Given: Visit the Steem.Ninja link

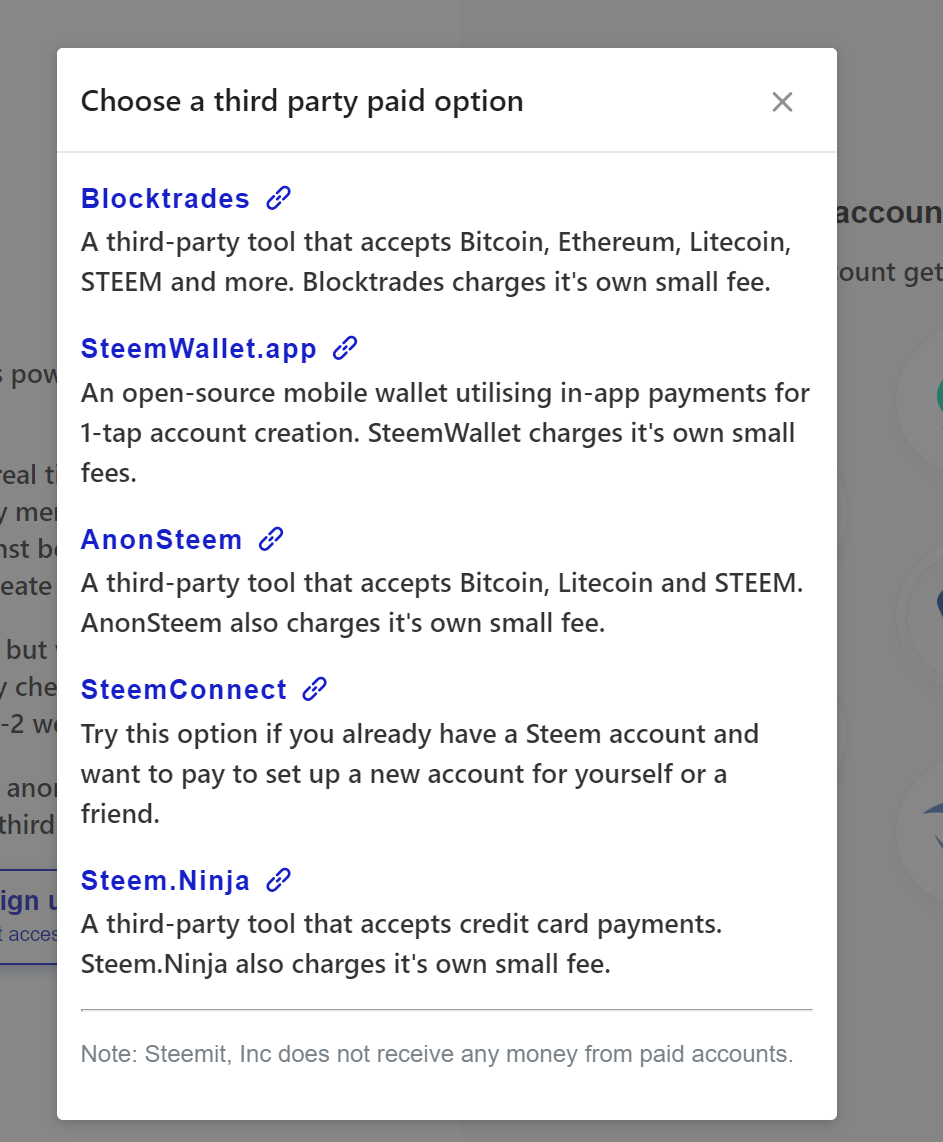Looking at the screenshot, I should click(x=165, y=881).
